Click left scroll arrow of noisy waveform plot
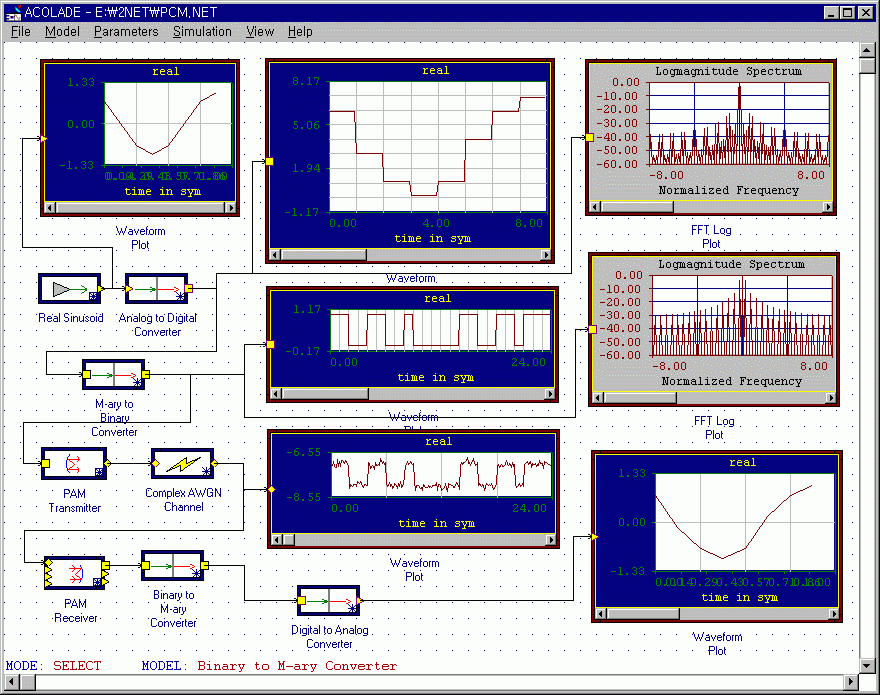The height and width of the screenshot is (695, 880). (x=277, y=539)
